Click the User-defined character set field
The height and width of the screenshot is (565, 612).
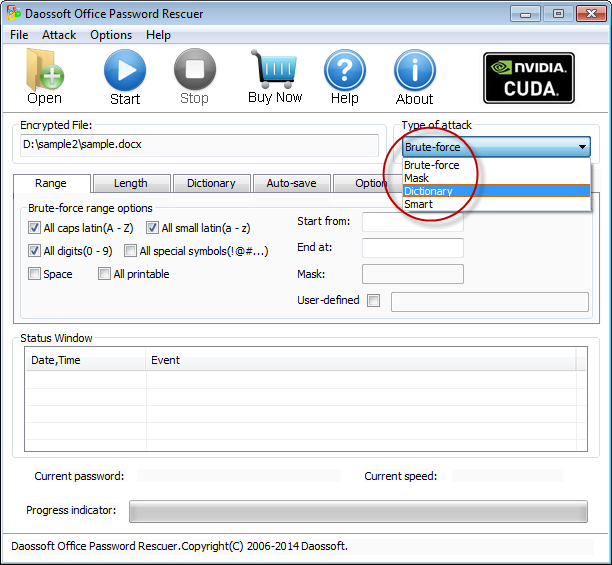point(490,302)
